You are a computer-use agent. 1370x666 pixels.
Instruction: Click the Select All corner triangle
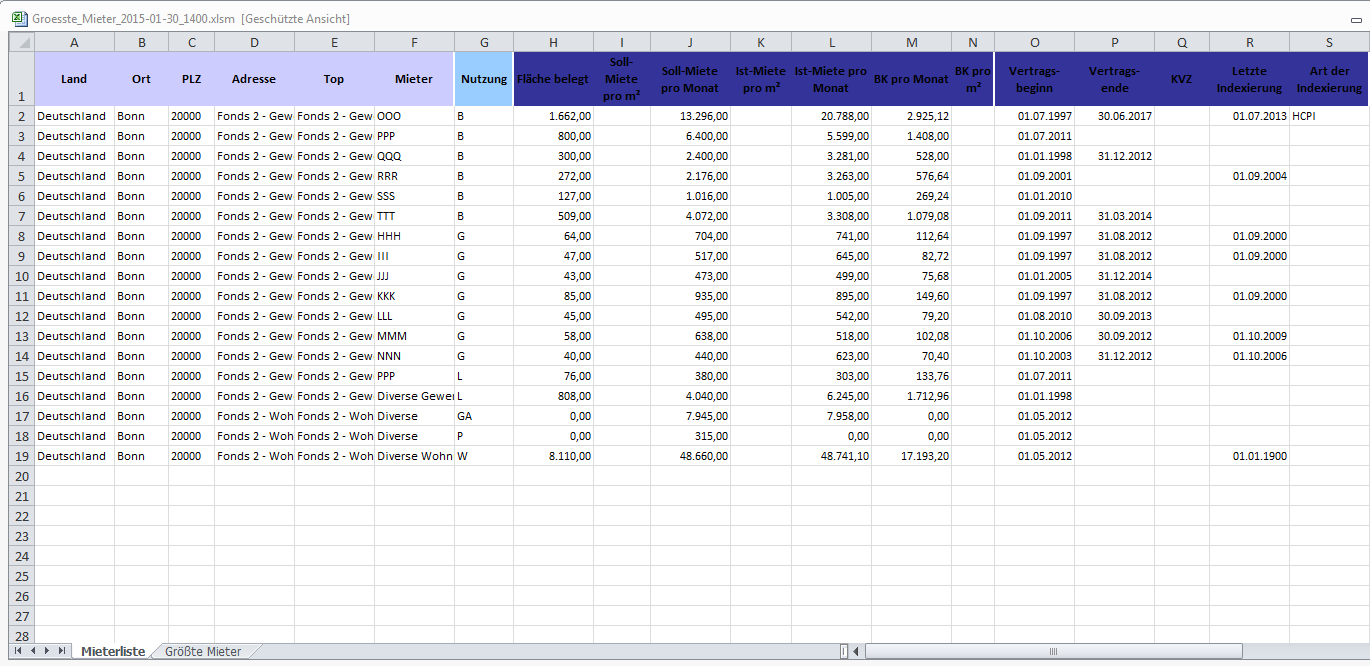click(x=22, y=41)
